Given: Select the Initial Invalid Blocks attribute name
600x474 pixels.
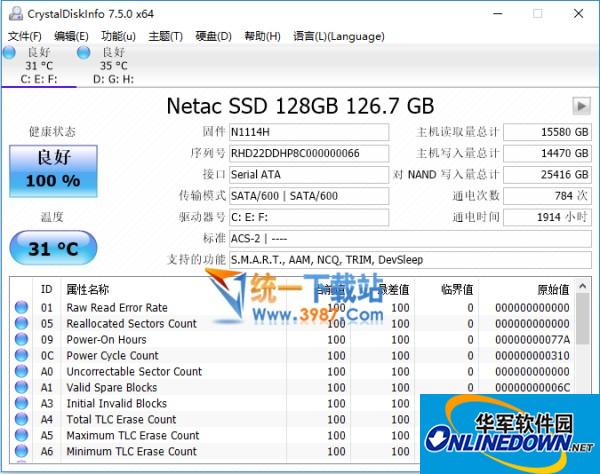Looking at the screenshot, I should coord(117,404).
